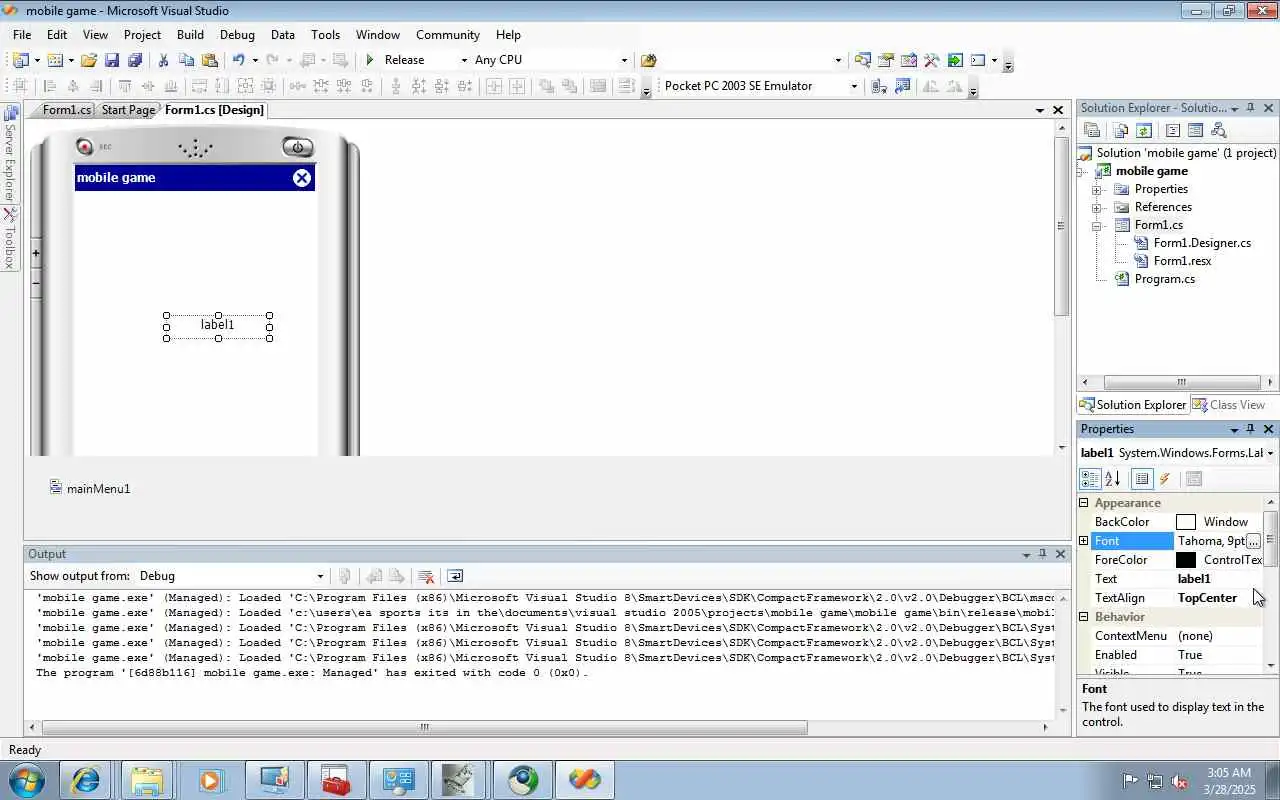Toggle Categorized view in the Properties panel
The image size is (1280, 800).
[1090, 479]
